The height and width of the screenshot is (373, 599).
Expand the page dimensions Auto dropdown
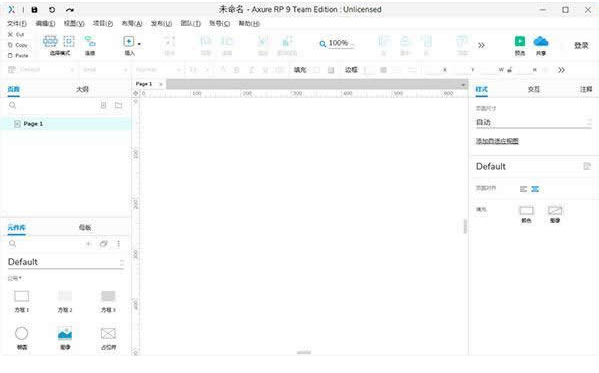coord(533,122)
